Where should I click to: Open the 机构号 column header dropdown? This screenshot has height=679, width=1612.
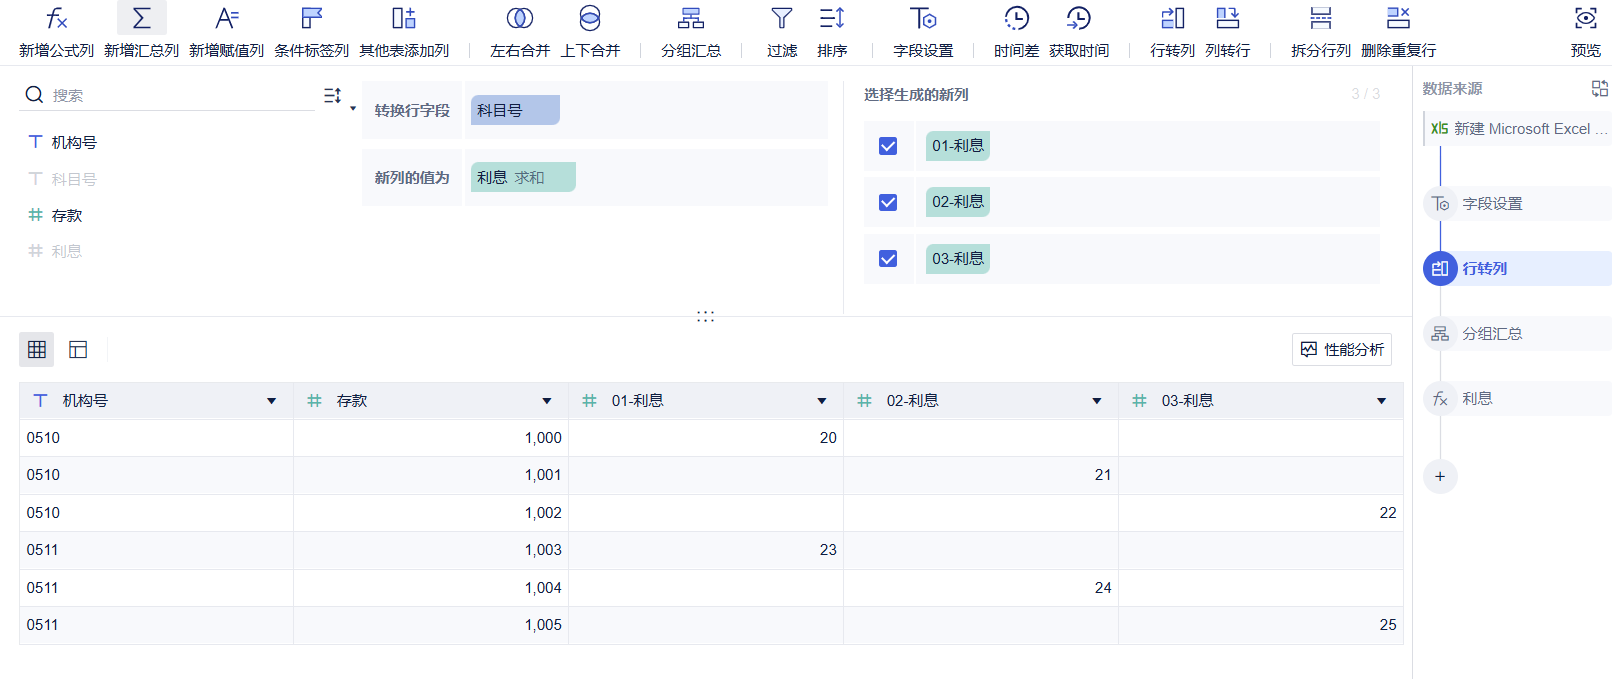click(x=272, y=401)
